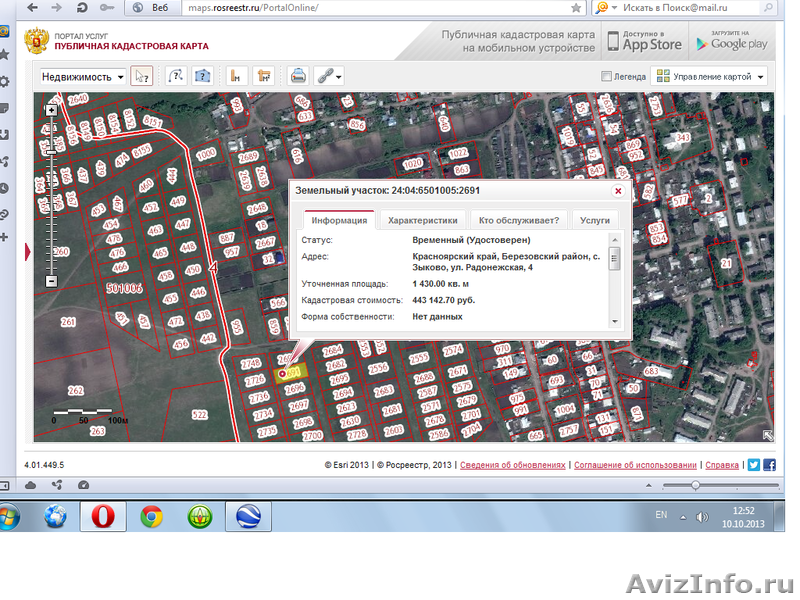Open the Недвижимость search type dropdown
800x600 pixels.
coord(83,77)
